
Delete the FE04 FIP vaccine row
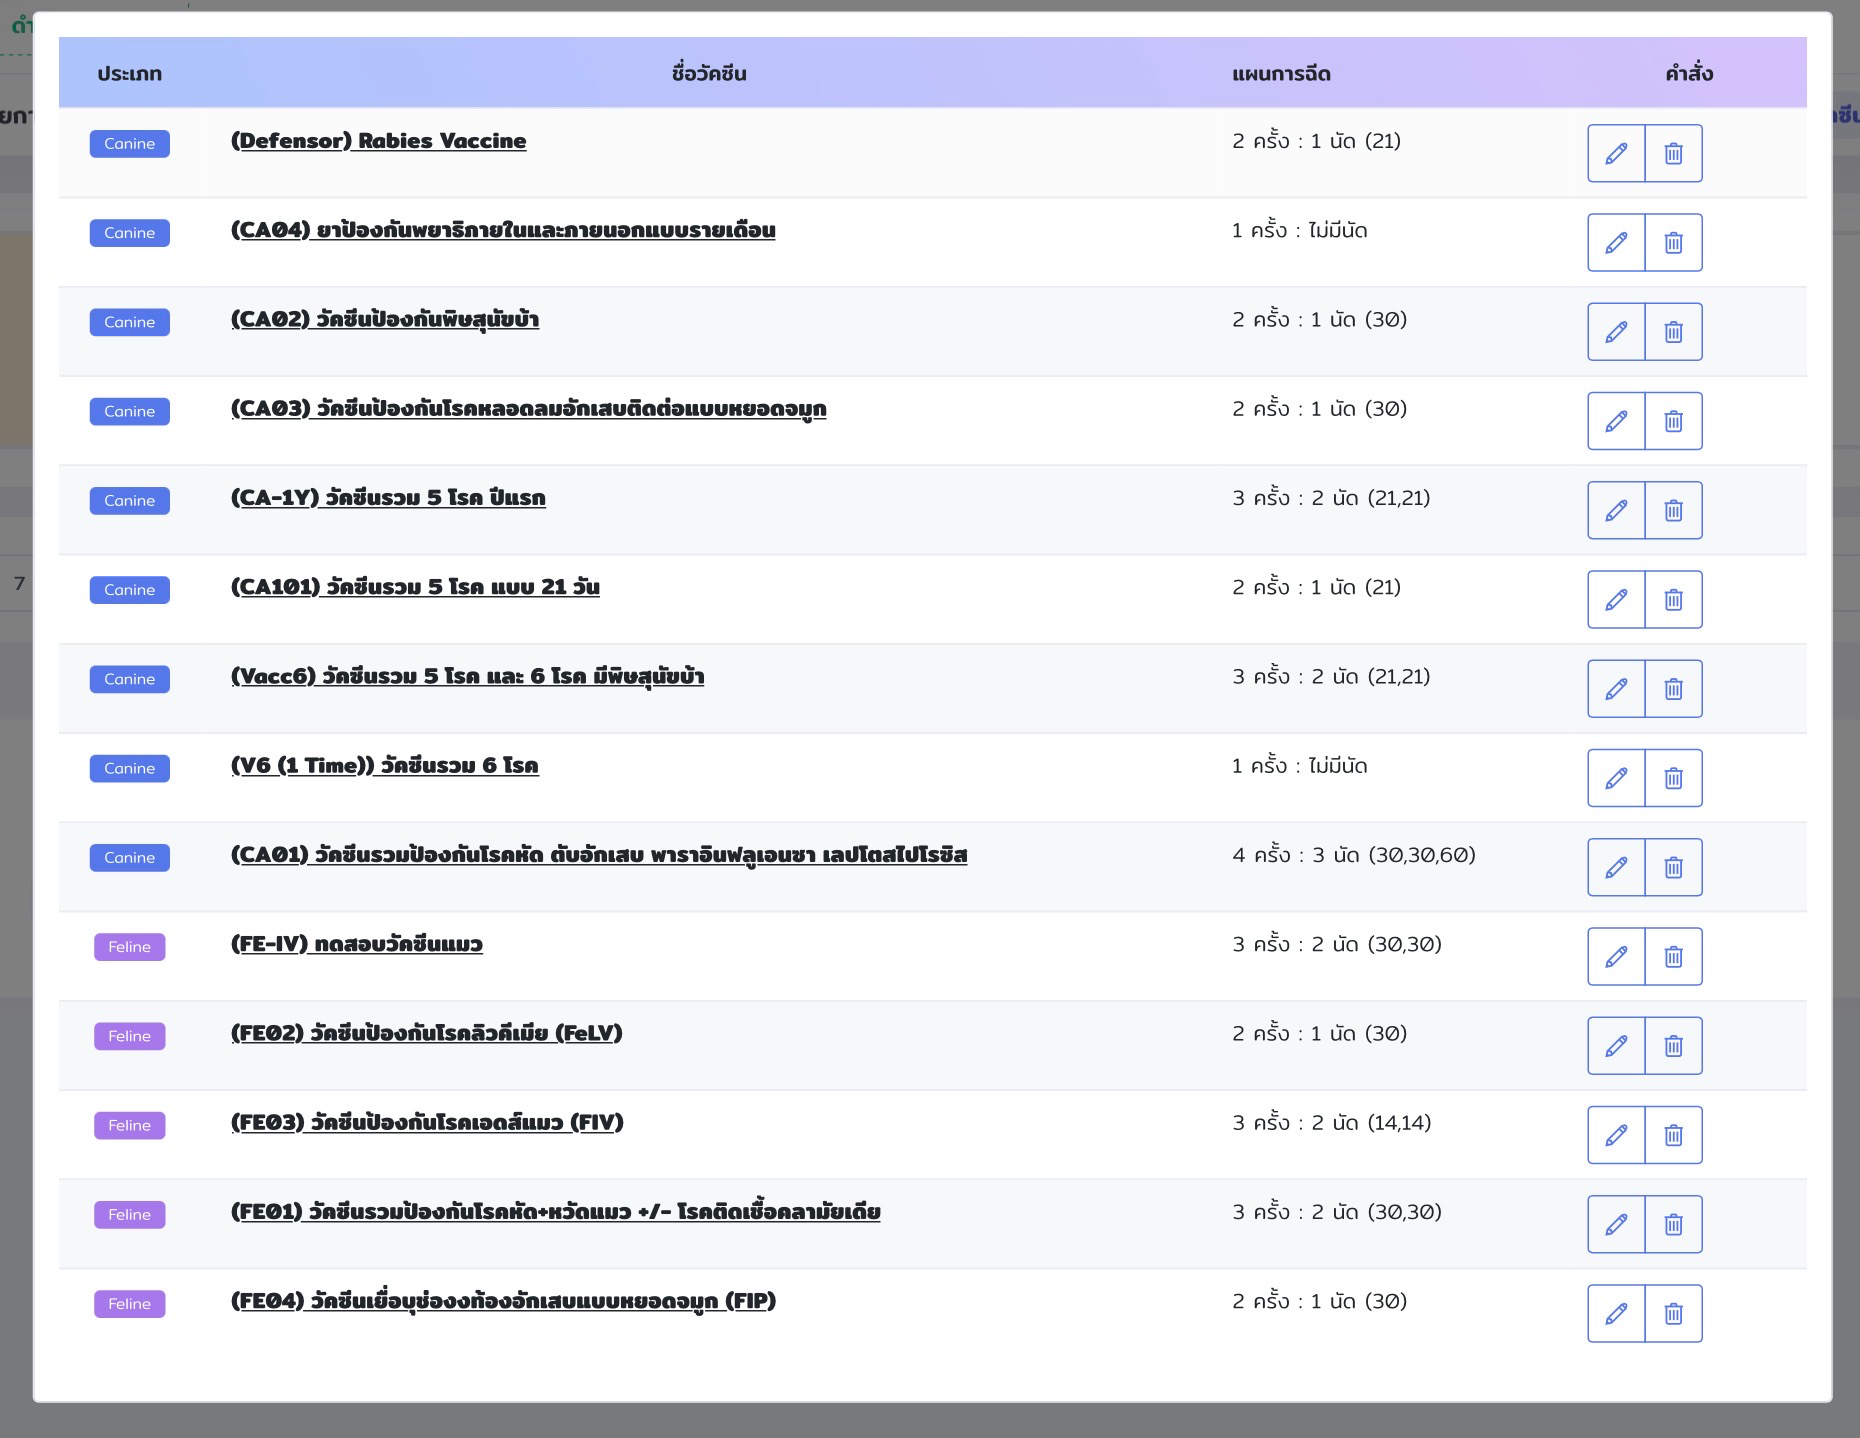click(x=1673, y=1313)
